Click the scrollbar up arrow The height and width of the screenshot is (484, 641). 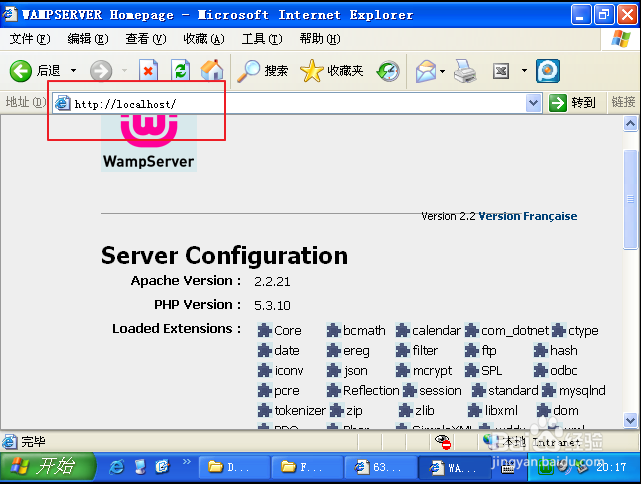630,123
